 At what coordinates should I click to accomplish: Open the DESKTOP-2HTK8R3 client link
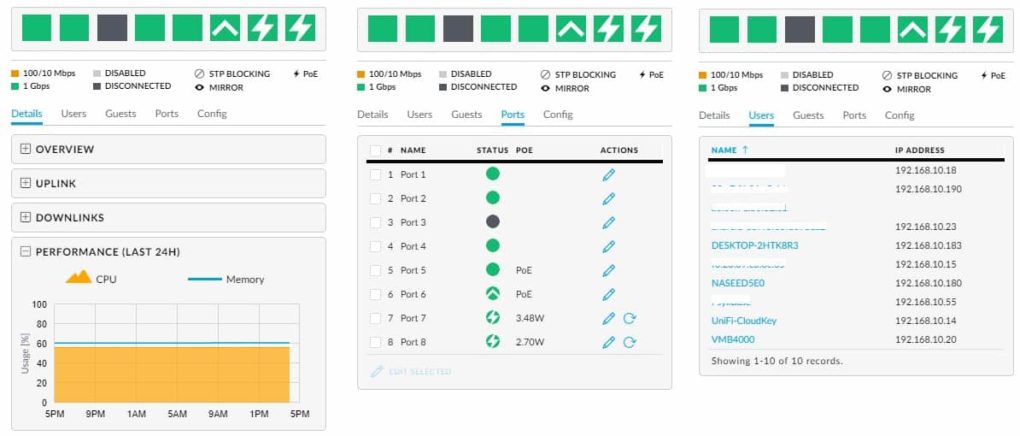pyautogui.click(x=754, y=245)
